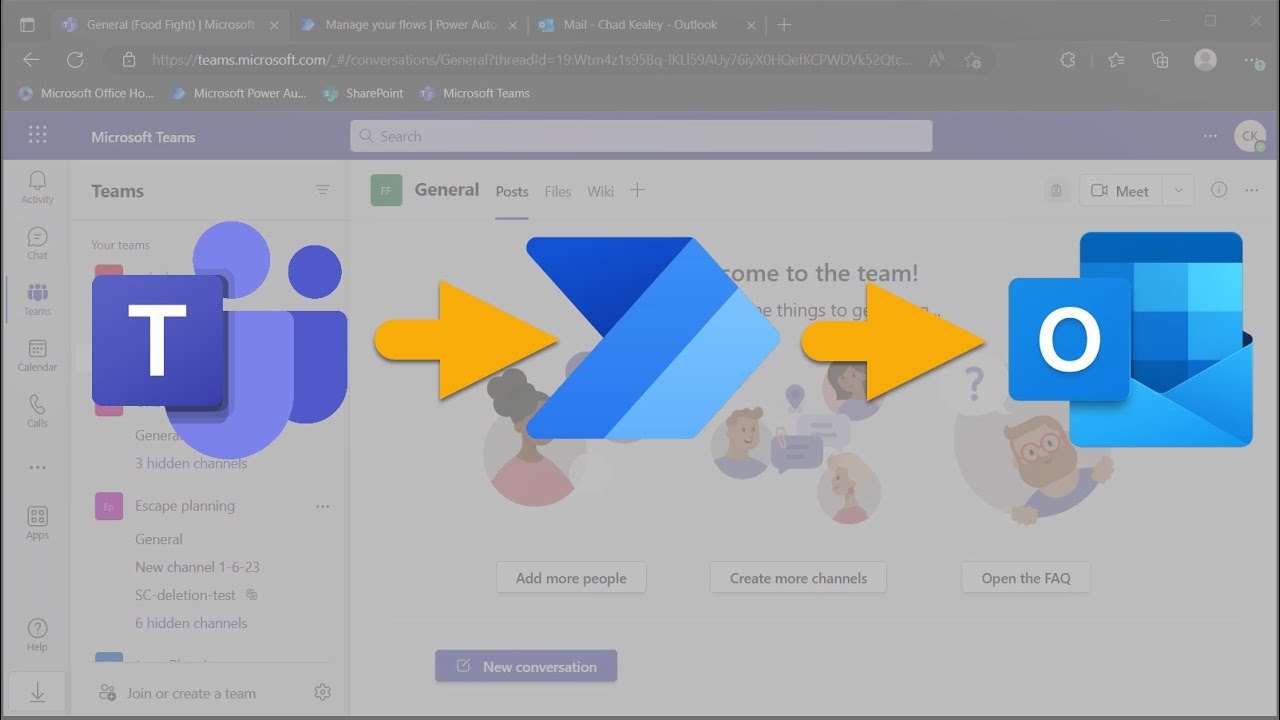
Task: Open Teams settings and more ellipsis
Action: coord(1211,136)
